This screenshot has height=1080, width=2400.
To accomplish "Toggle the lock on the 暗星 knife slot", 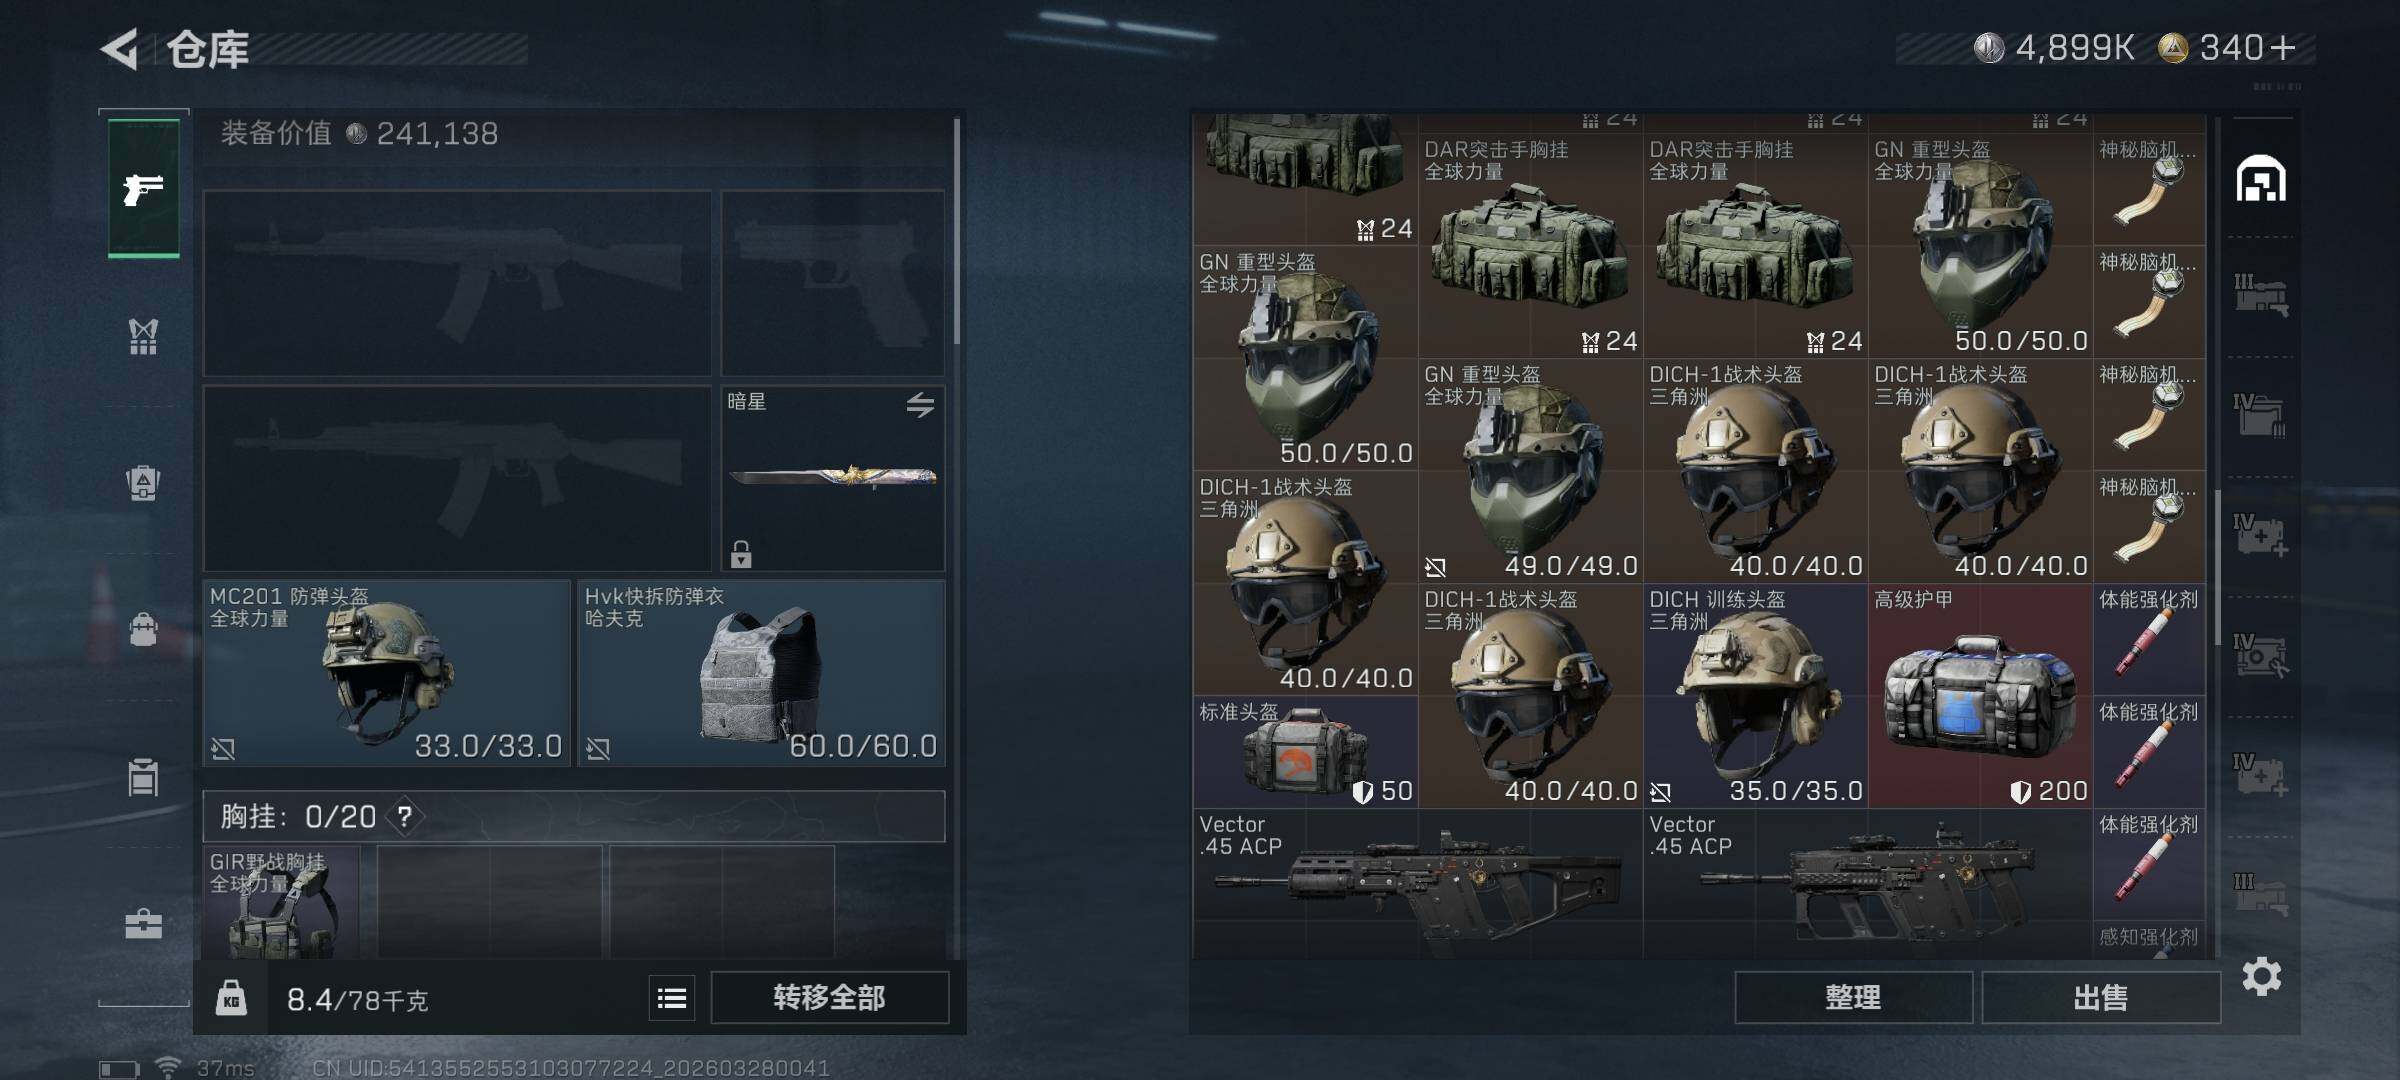I will [x=741, y=553].
